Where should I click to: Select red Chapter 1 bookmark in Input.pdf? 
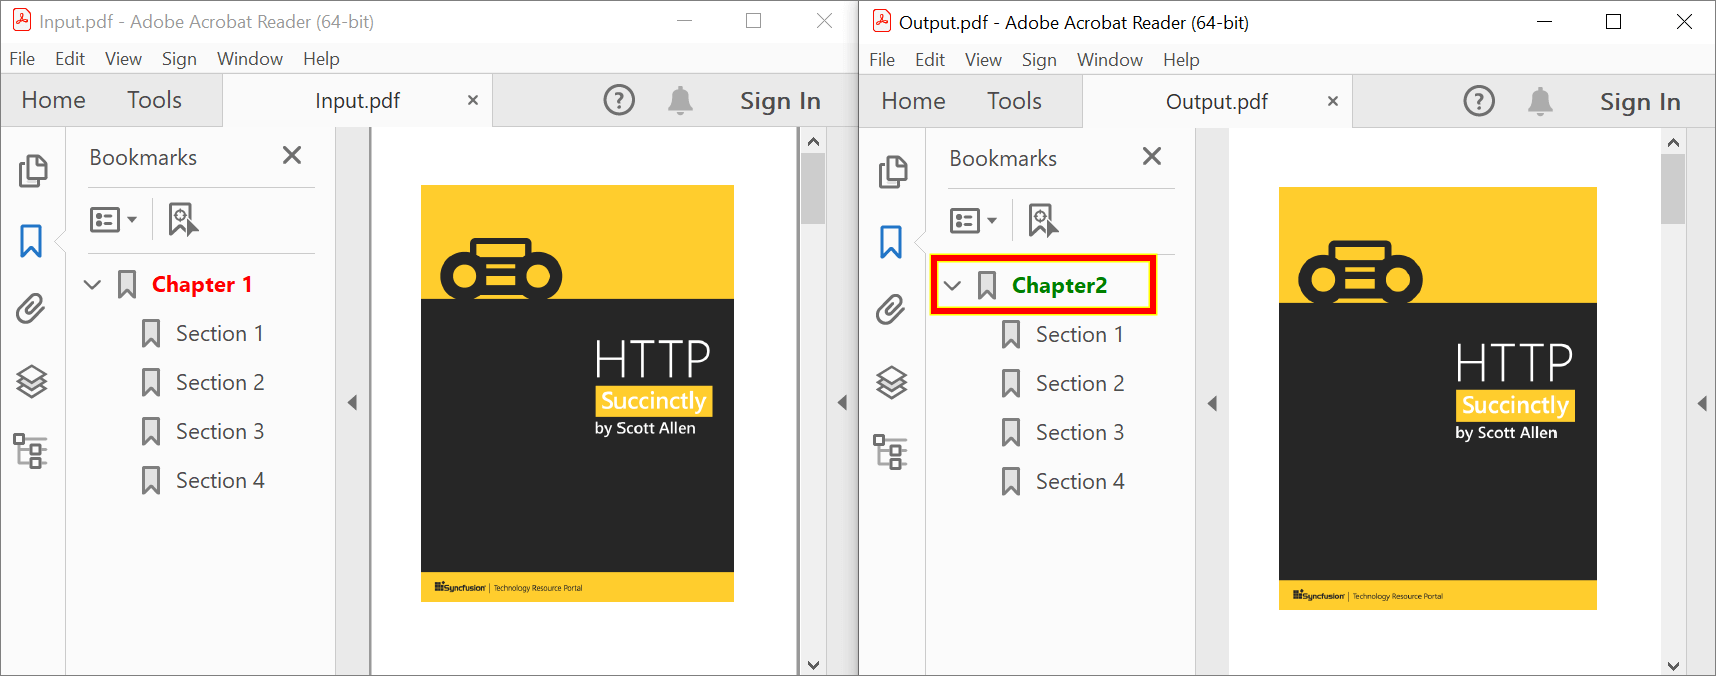pyautogui.click(x=202, y=284)
